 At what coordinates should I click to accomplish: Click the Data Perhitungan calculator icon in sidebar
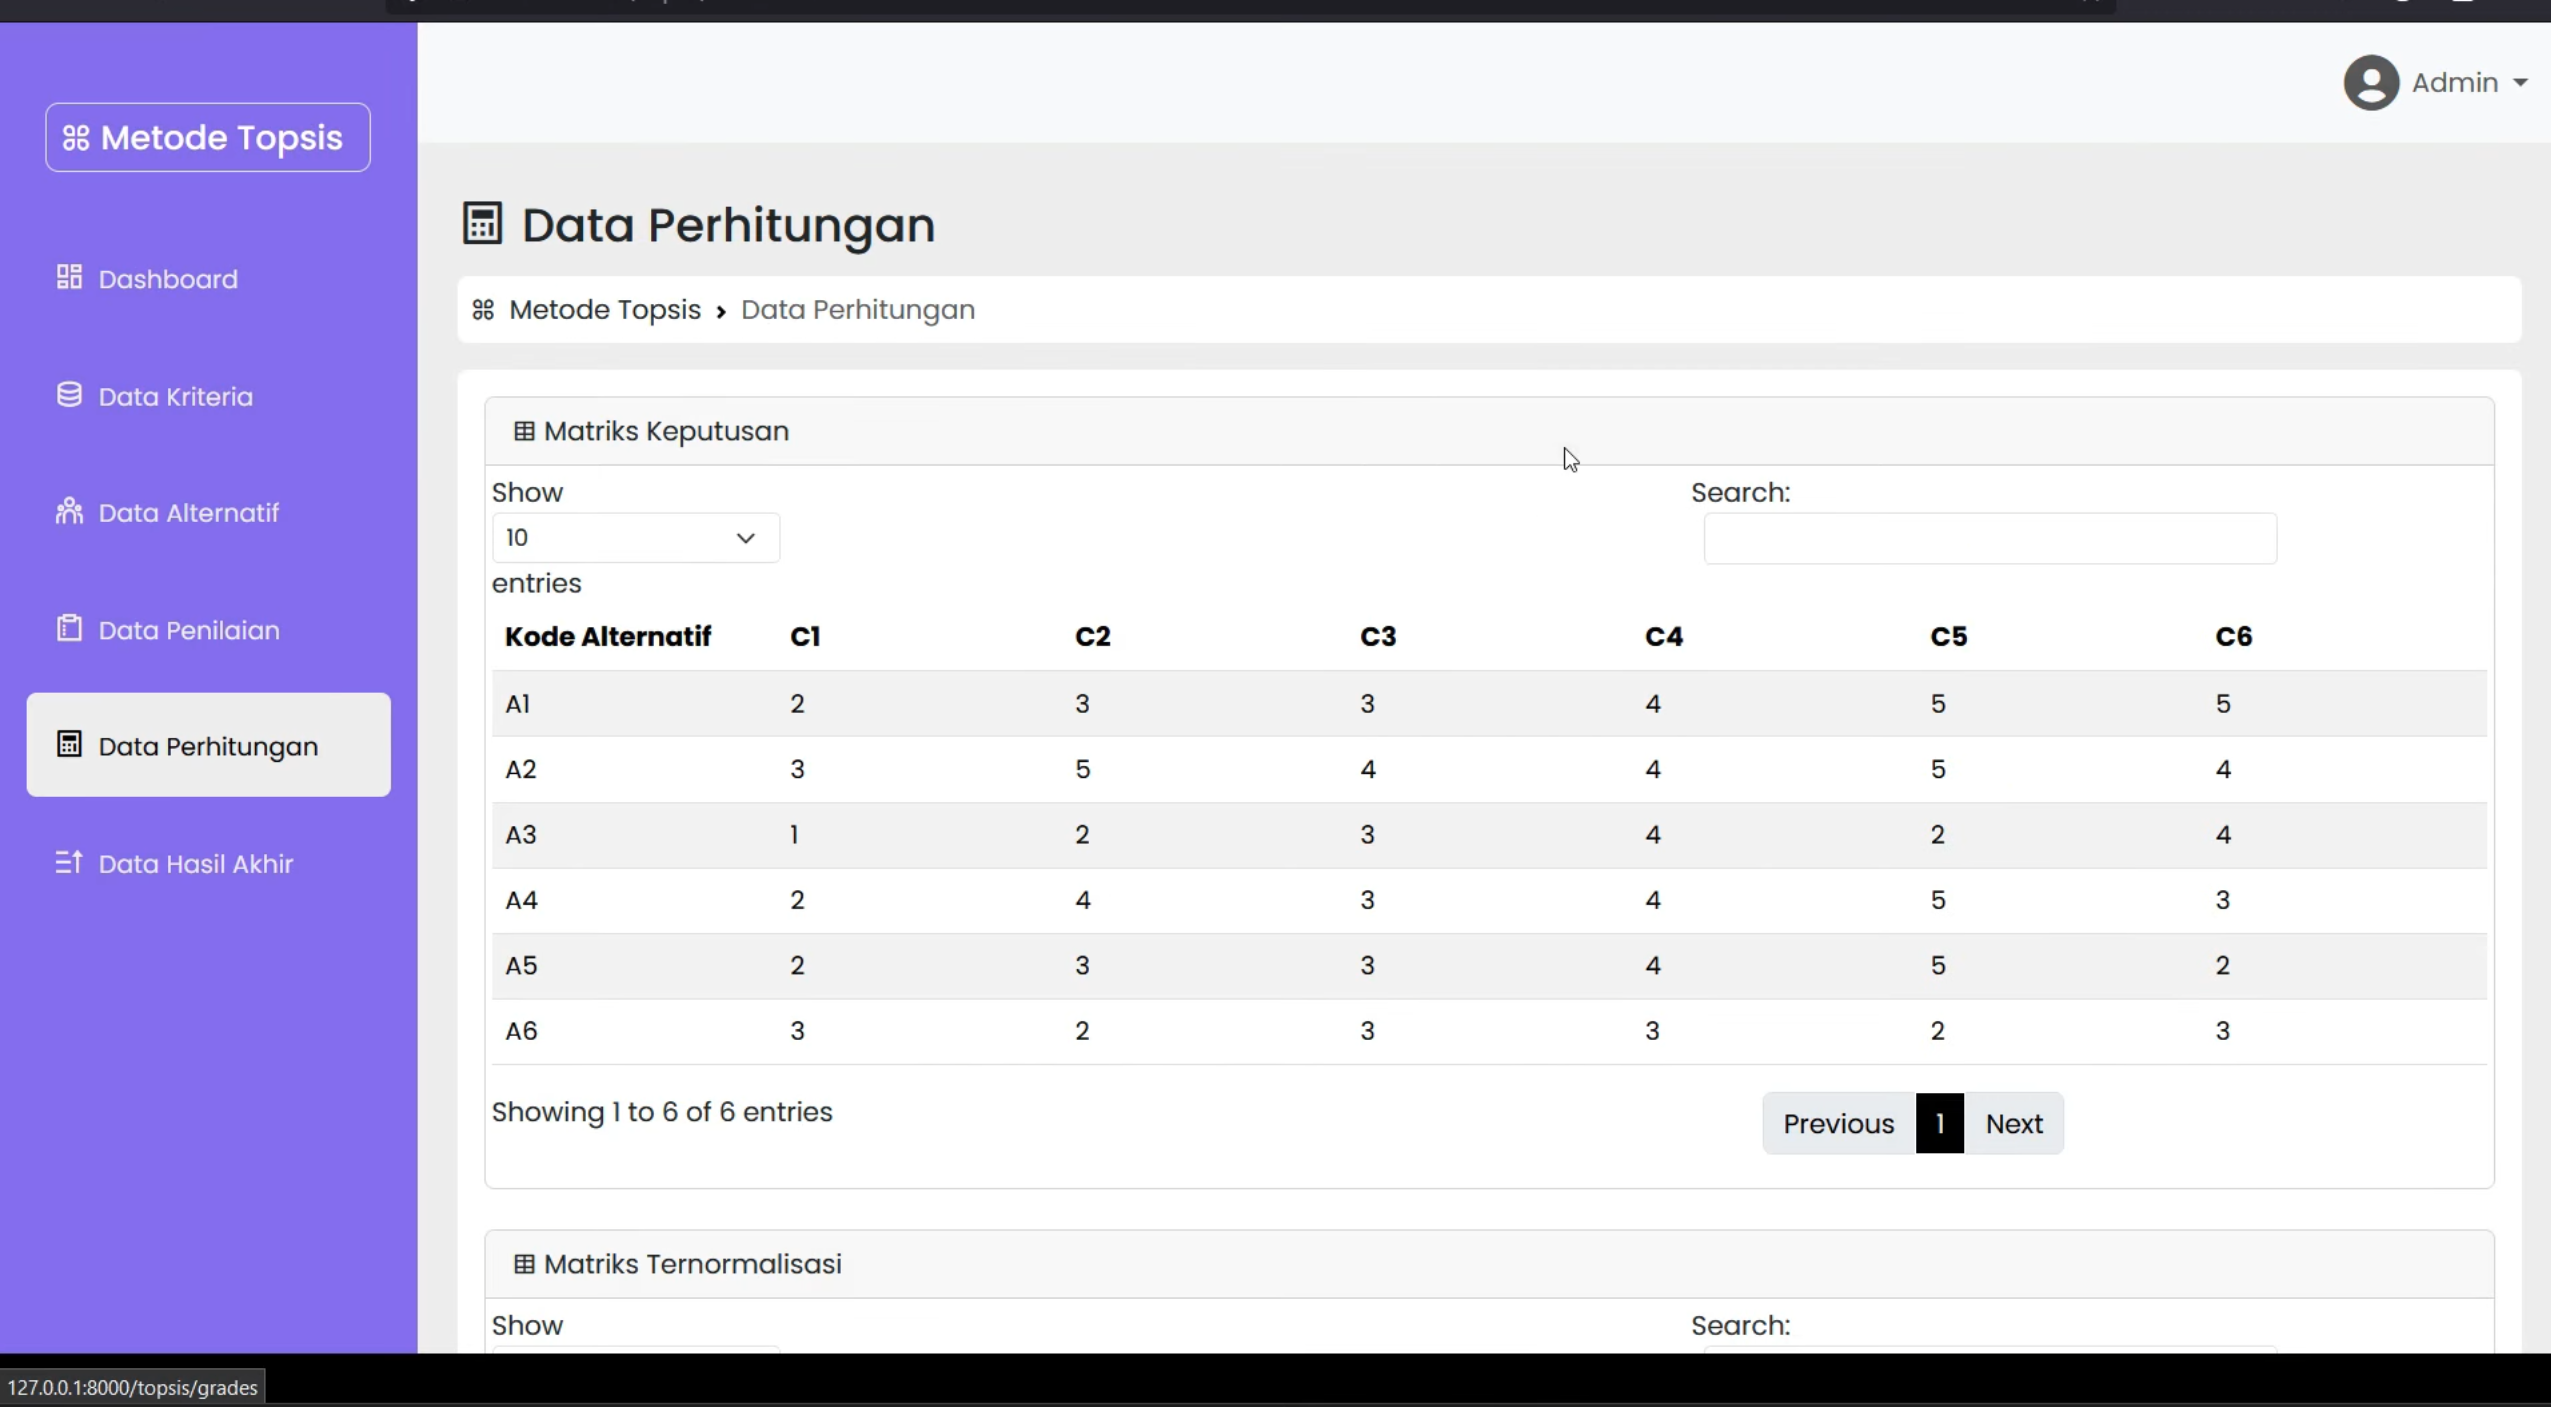pyautogui.click(x=69, y=744)
